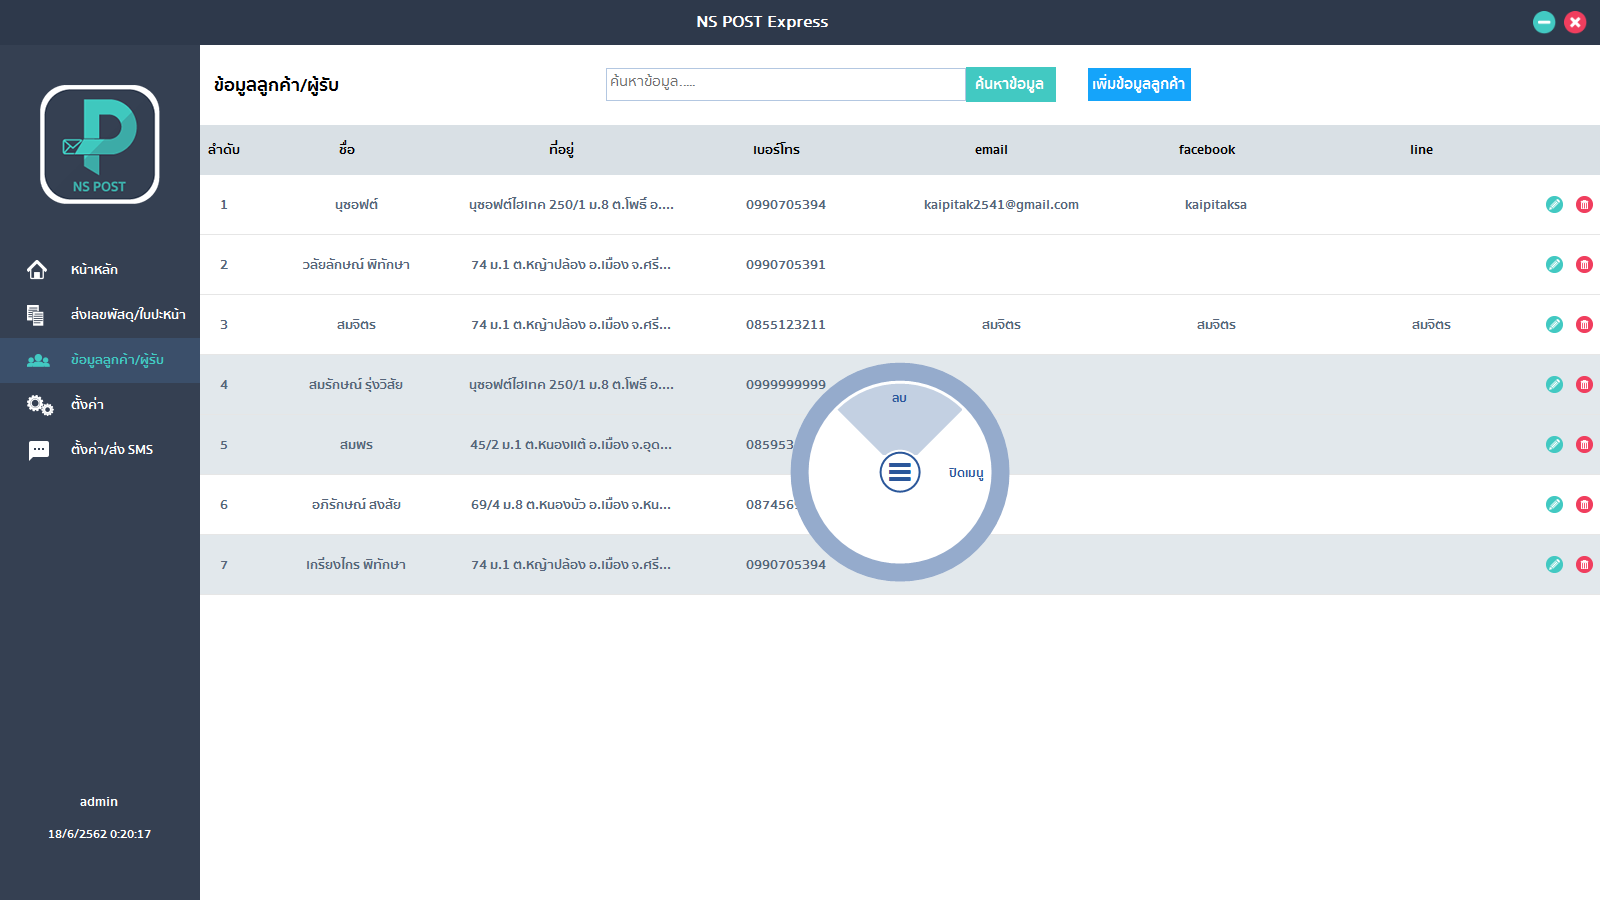Click page title ข้อมูลลูกค้า/ผู้รับ

click(x=276, y=85)
